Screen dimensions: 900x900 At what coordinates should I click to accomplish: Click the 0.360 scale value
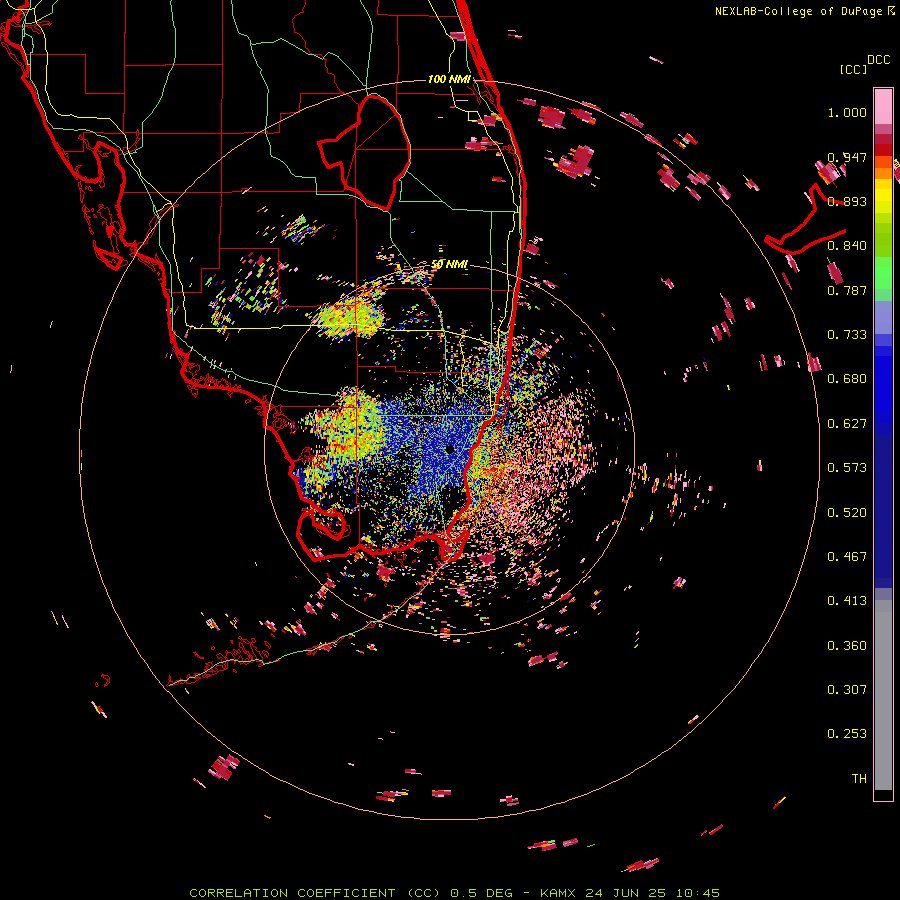847,645
